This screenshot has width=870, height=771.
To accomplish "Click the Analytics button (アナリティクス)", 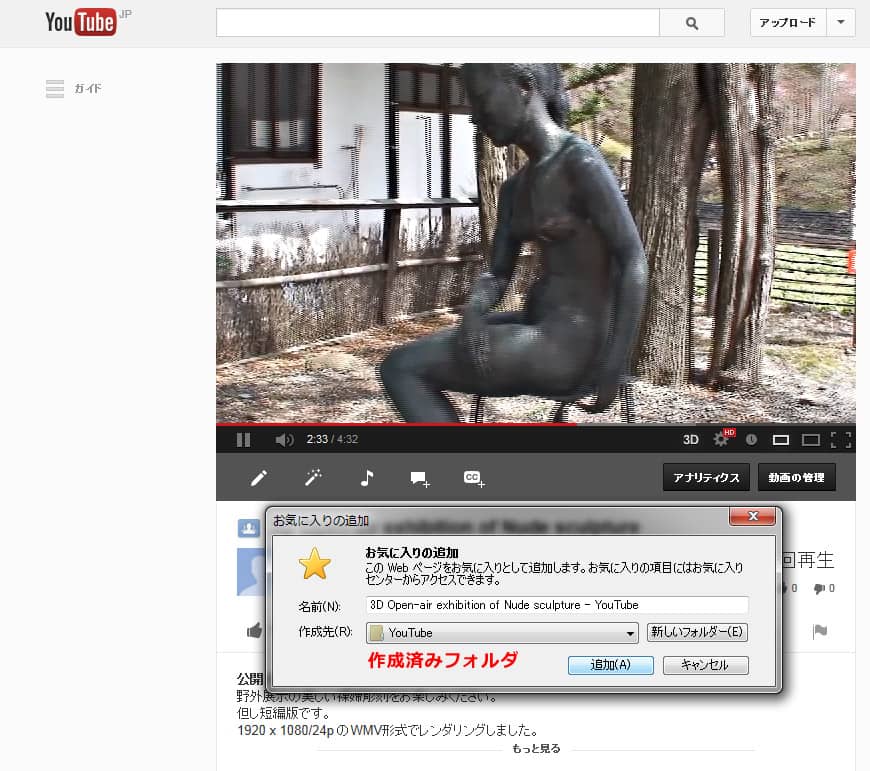I will pyautogui.click(x=705, y=477).
